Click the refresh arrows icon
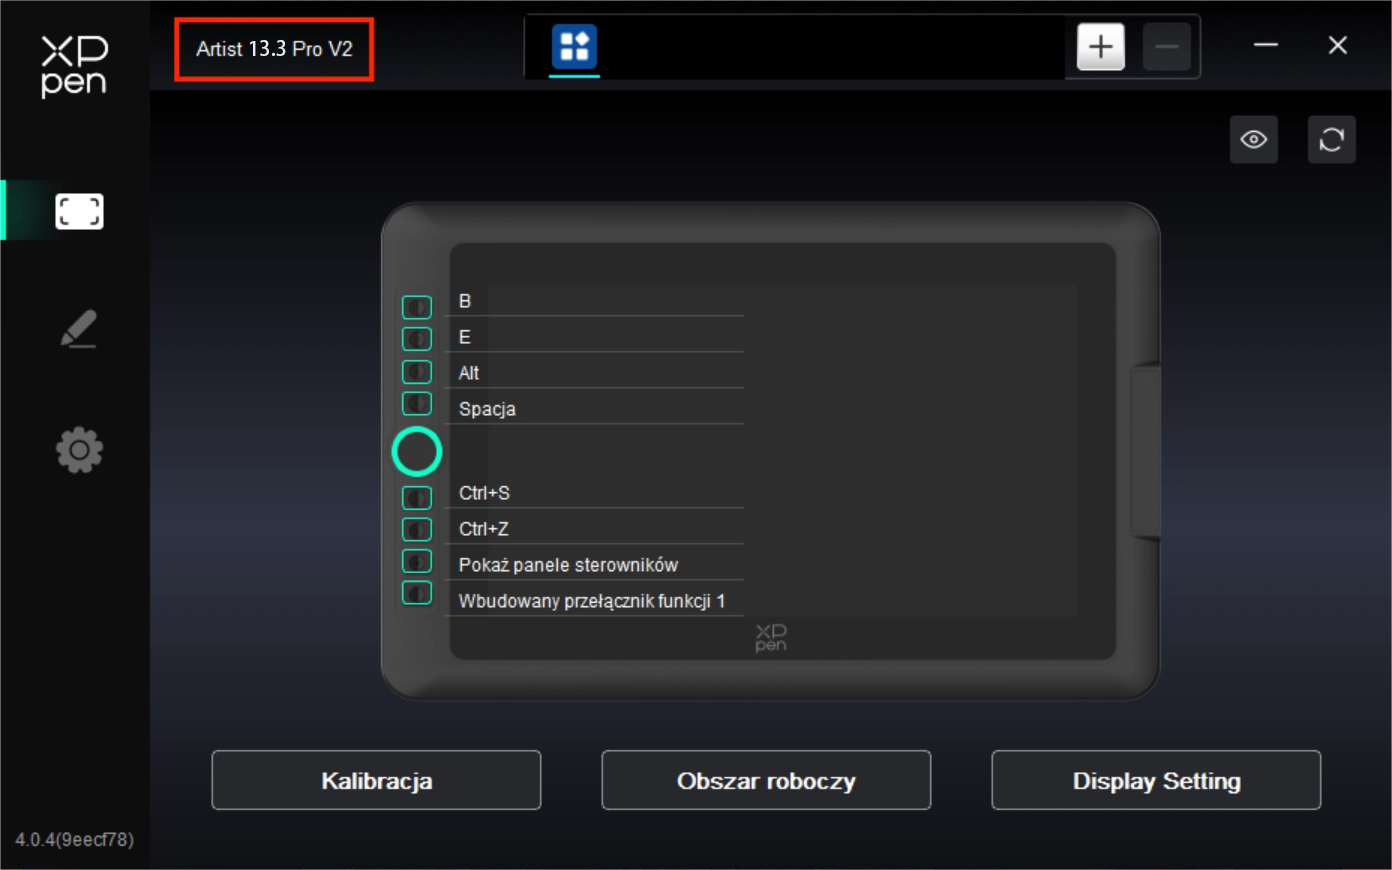Image resolution: width=1392 pixels, height=870 pixels. pos(1332,139)
